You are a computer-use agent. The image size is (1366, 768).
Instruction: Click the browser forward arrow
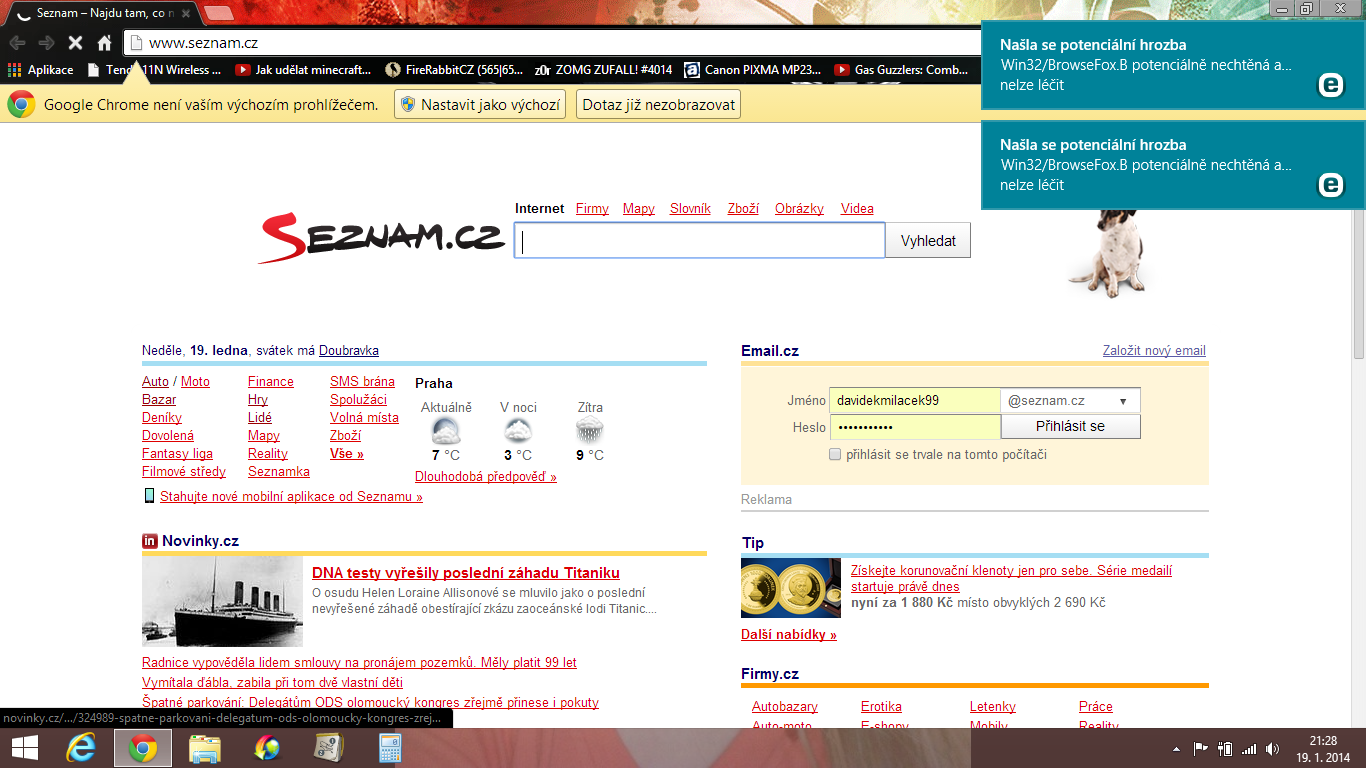point(46,43)
